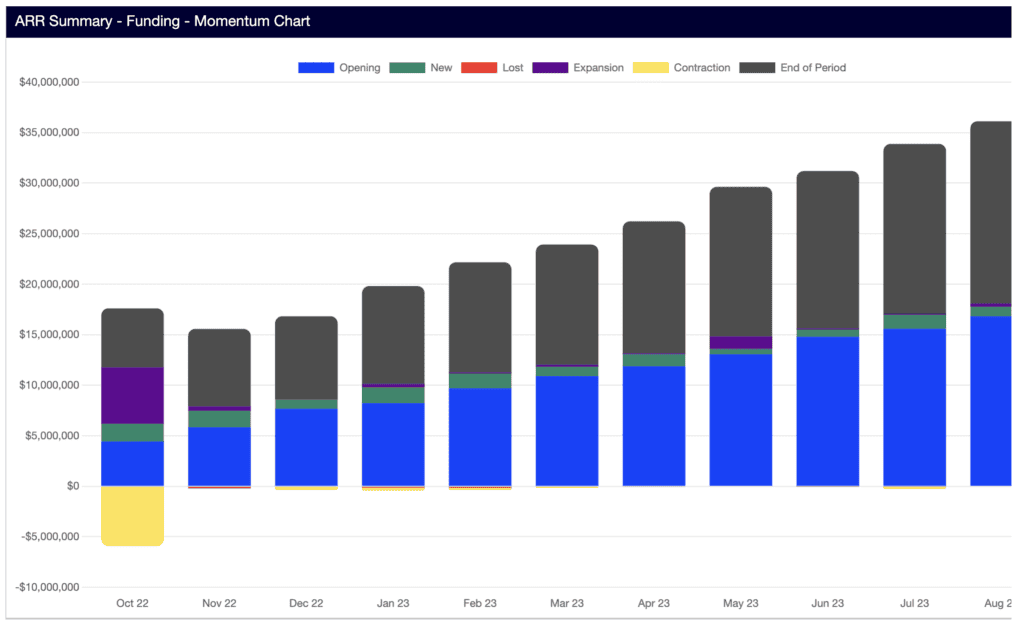Select the Nov 22 blue Opening segment
The width and height of the screenshot is (1024, 628).
coord(219,456)
